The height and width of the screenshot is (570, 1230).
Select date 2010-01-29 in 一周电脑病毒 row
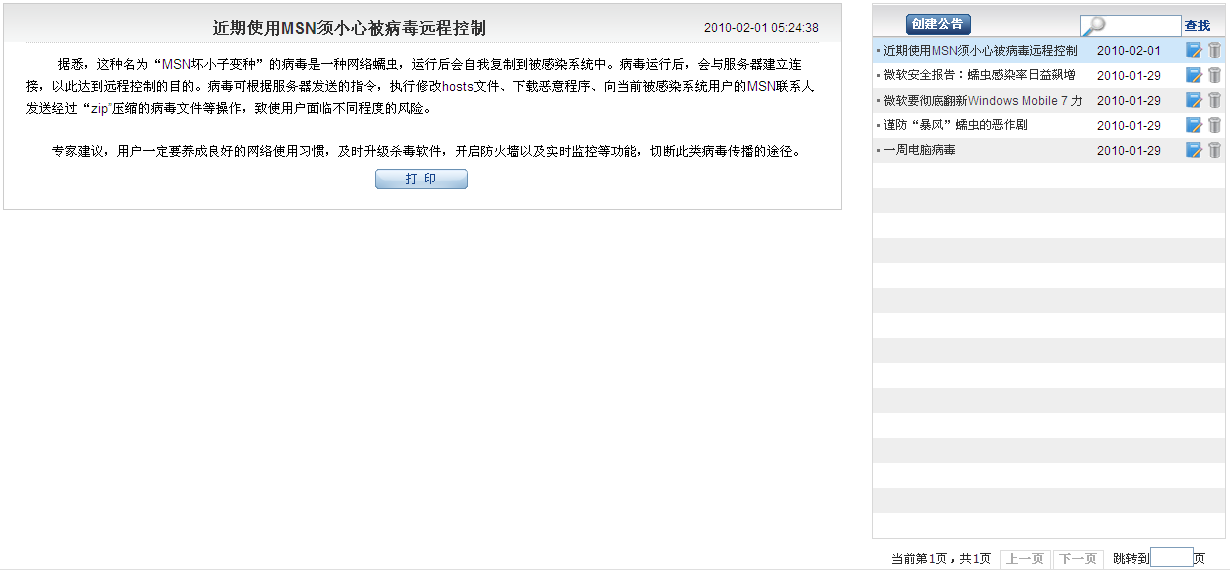[1129, 150]
